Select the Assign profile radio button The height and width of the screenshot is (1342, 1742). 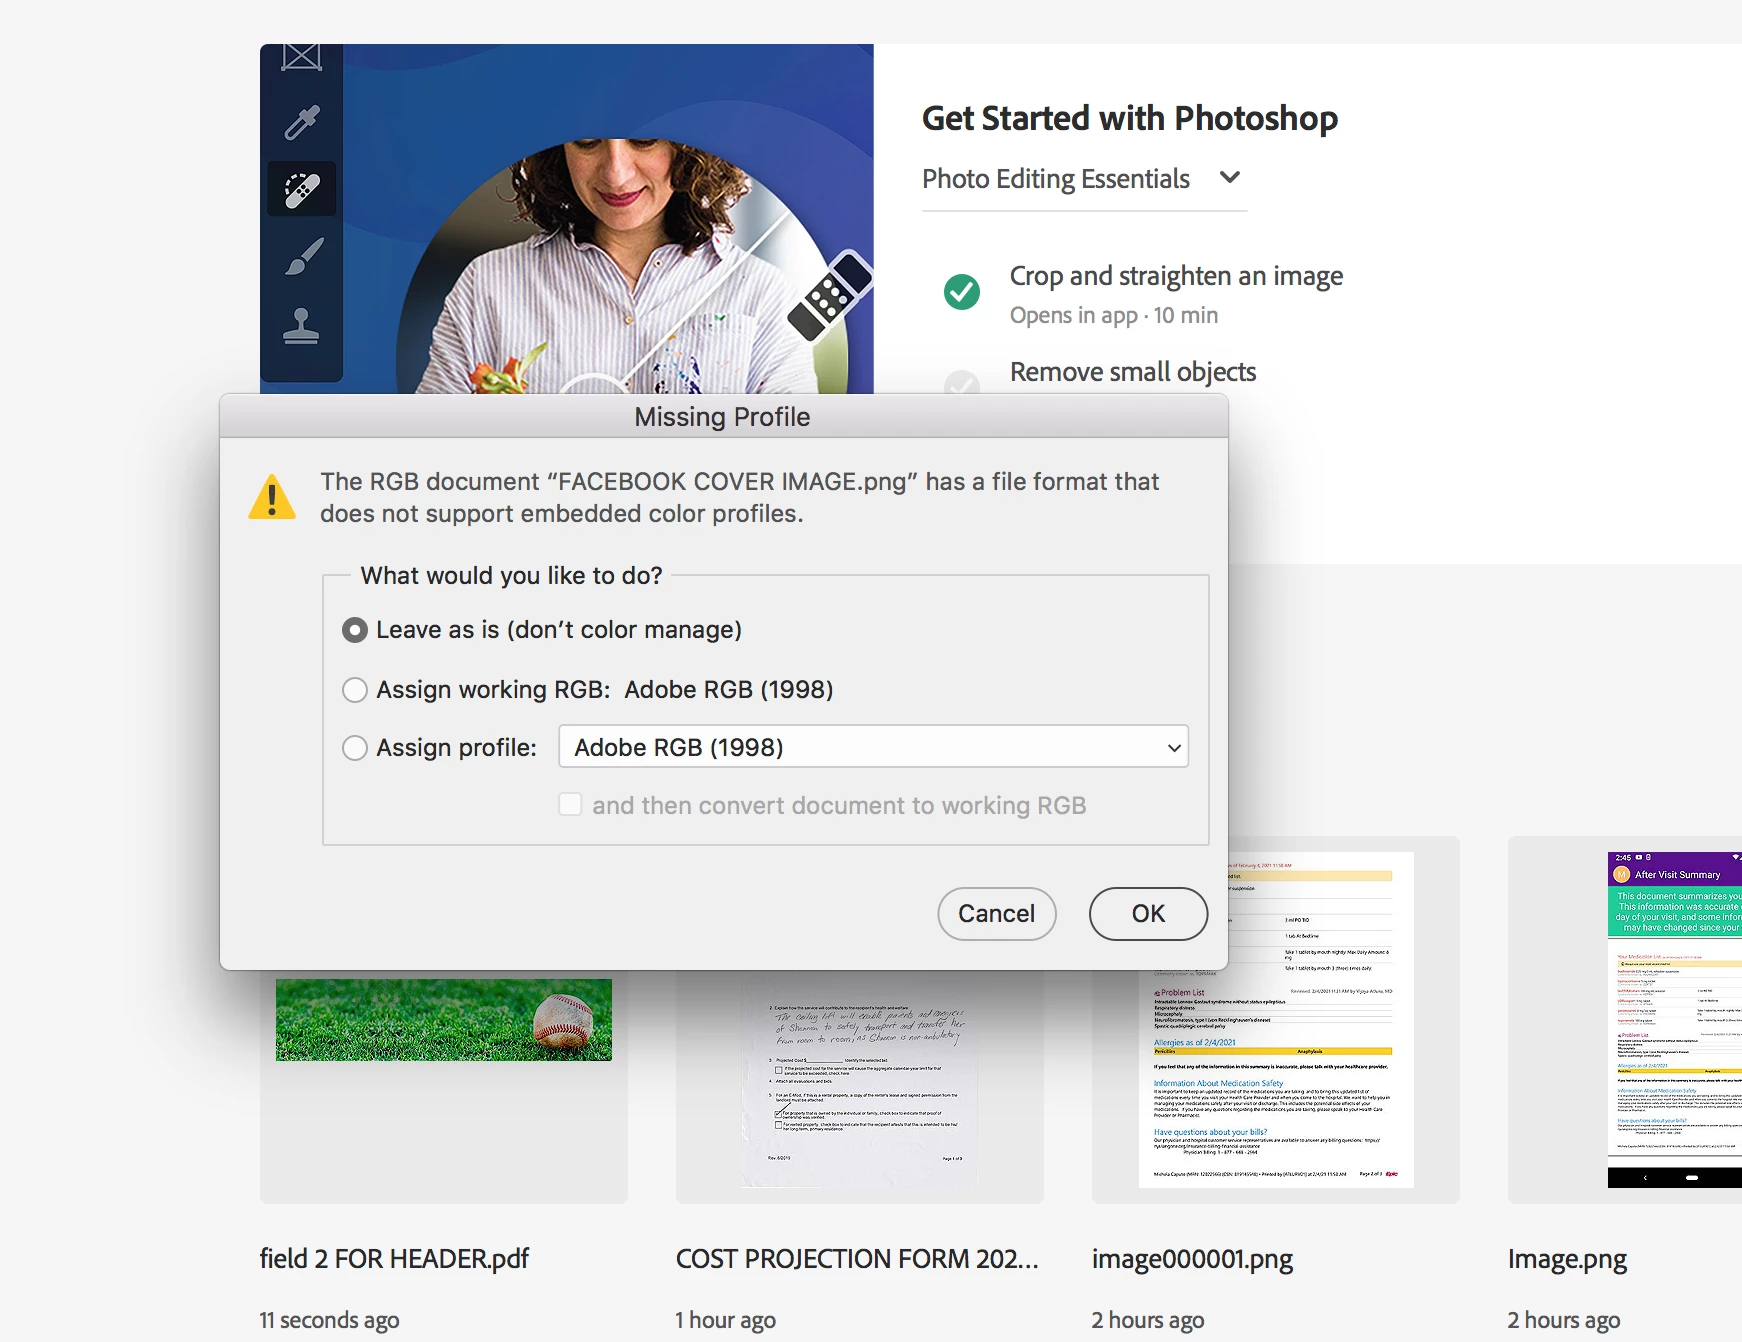point(354,748)
